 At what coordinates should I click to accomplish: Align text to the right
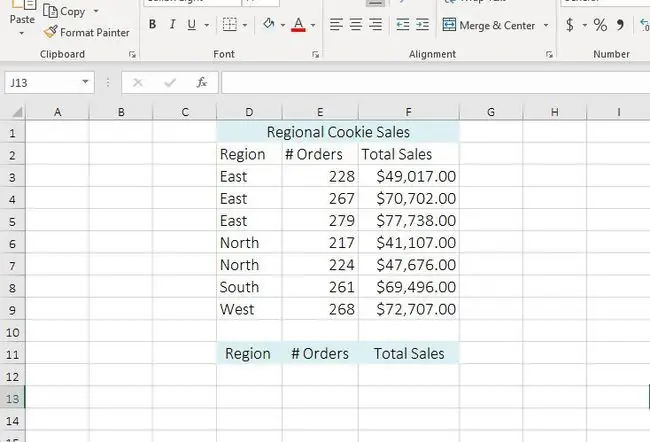(376, 24)
